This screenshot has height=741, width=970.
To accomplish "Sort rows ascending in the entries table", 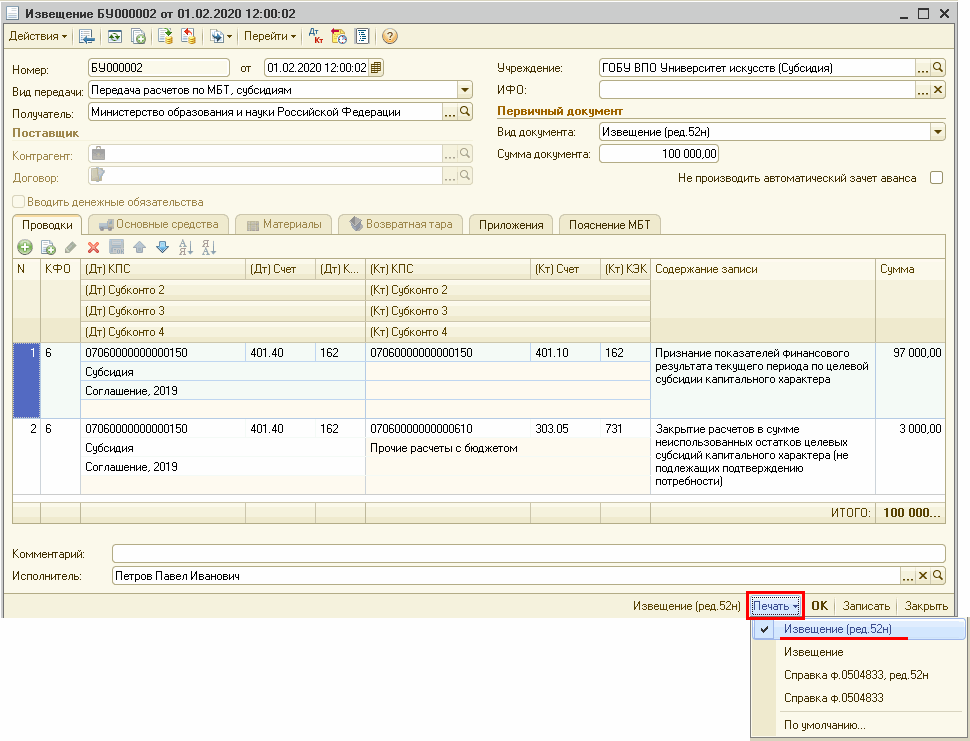I will 185,247.
